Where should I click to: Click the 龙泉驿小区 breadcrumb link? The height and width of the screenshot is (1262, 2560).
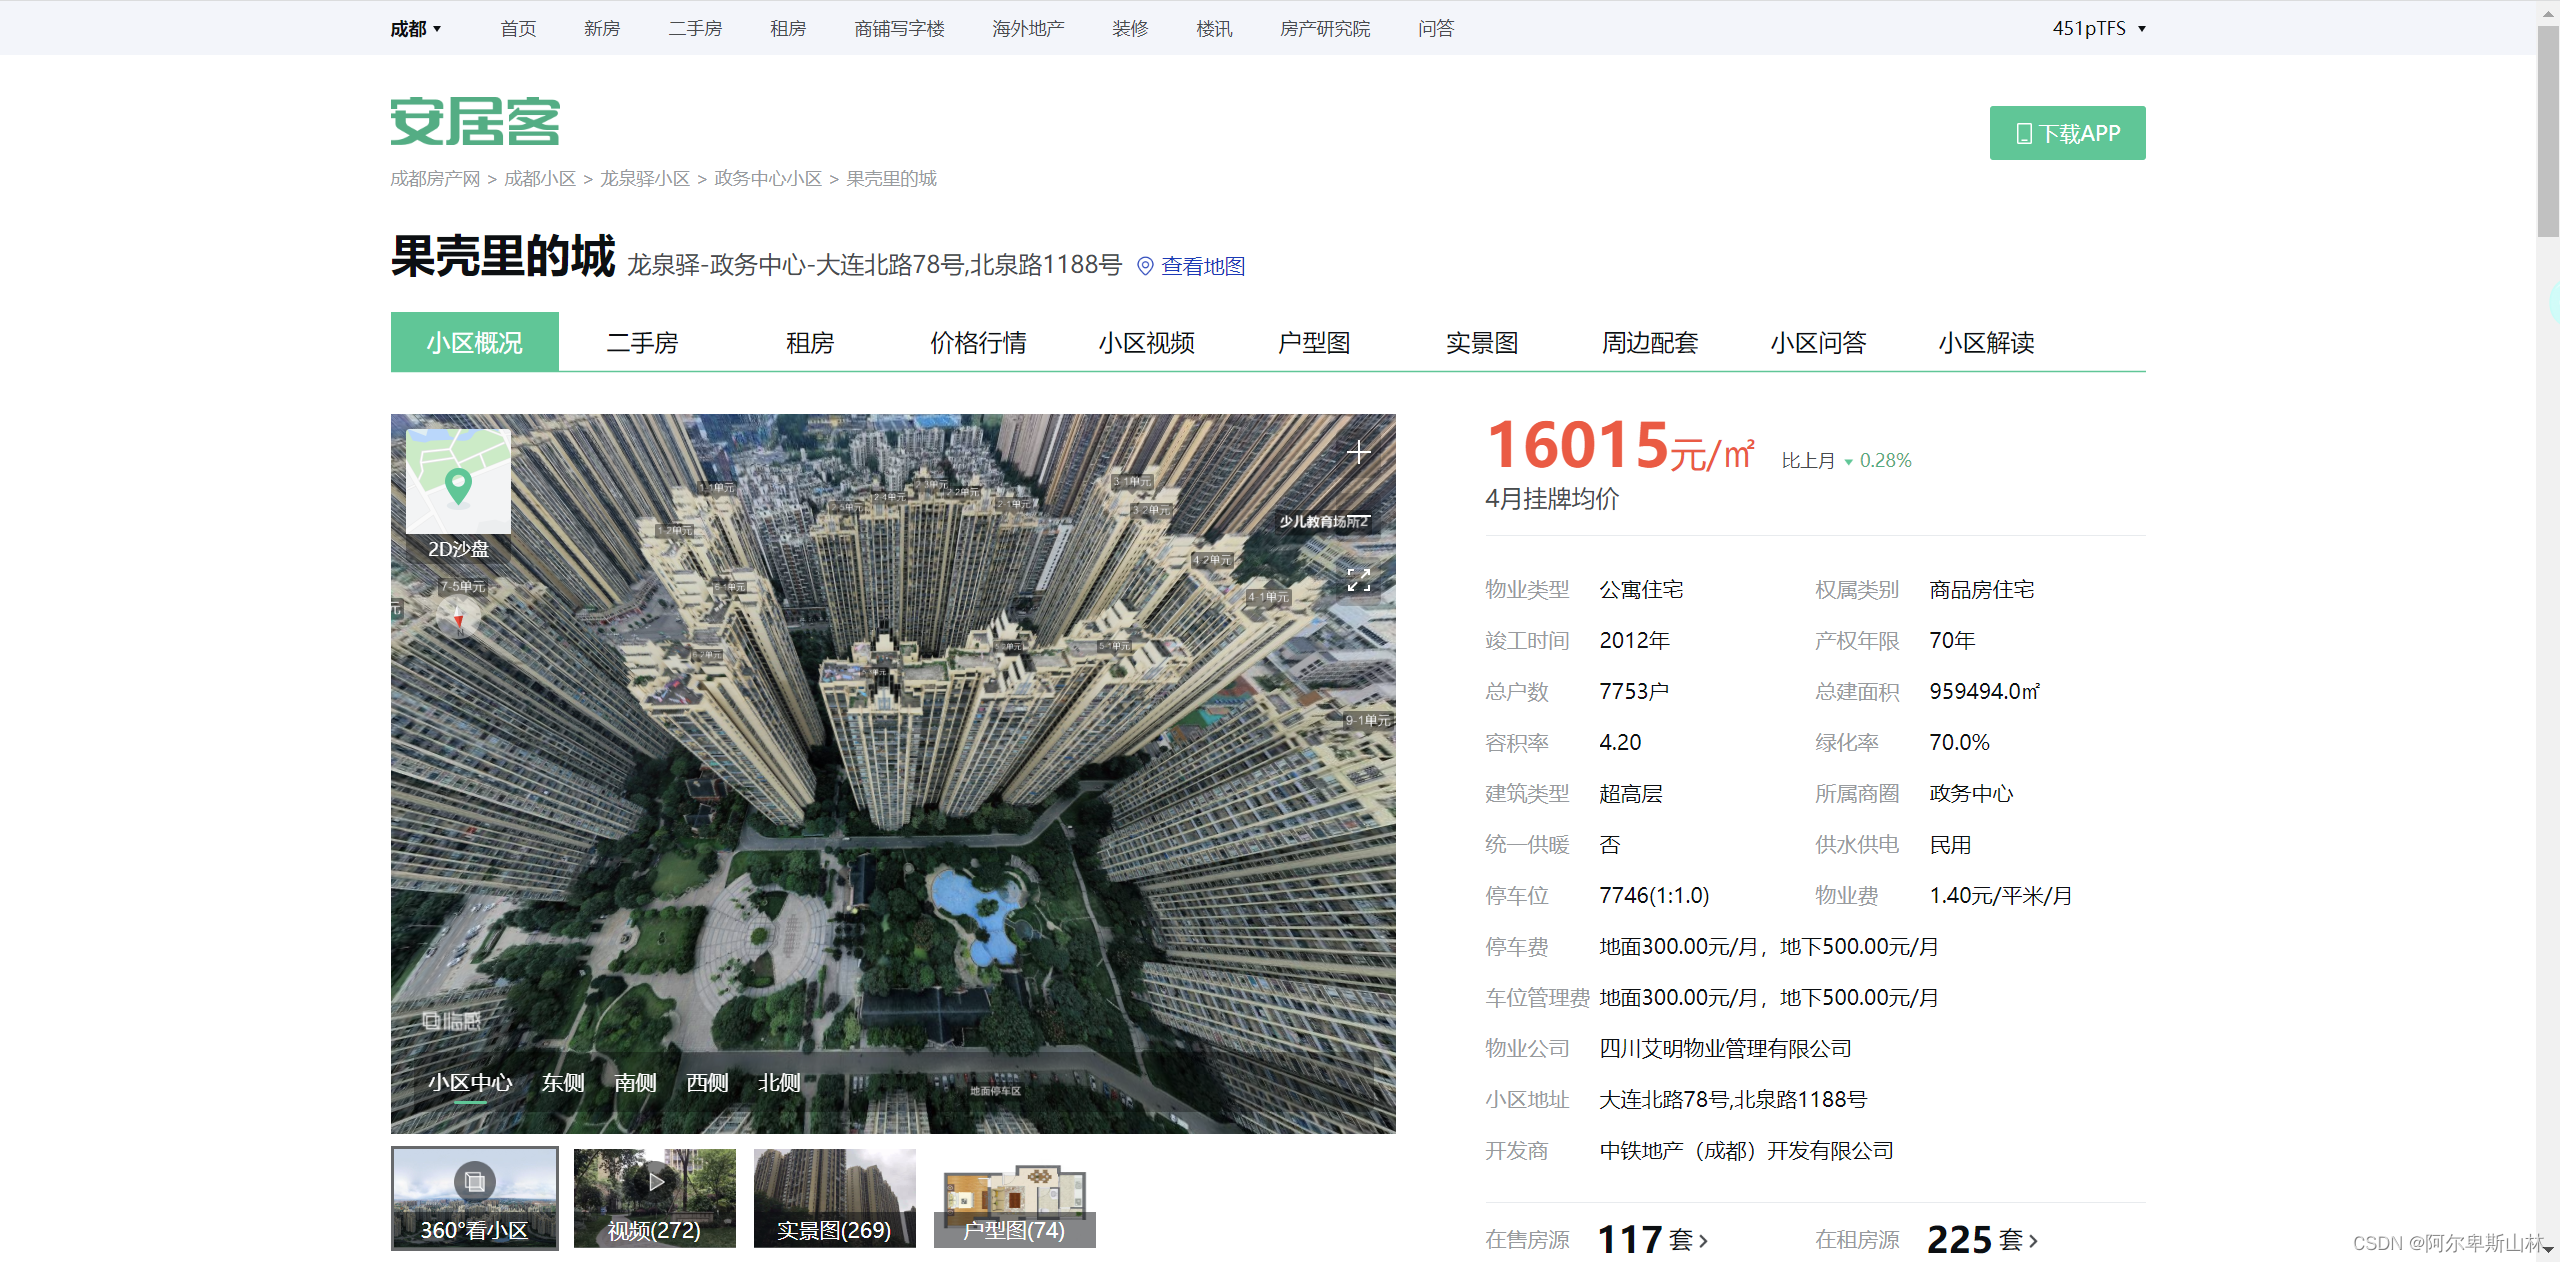pos(645,179)
